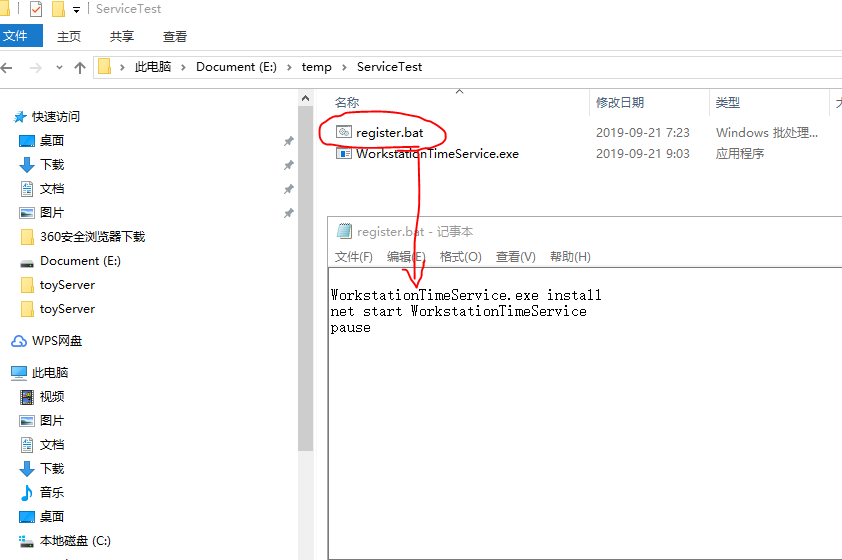Open Notepad's 格式(O) menu
Image resolution: width=842 pixels, height=560 pixels.
click(x=460, y=257)
